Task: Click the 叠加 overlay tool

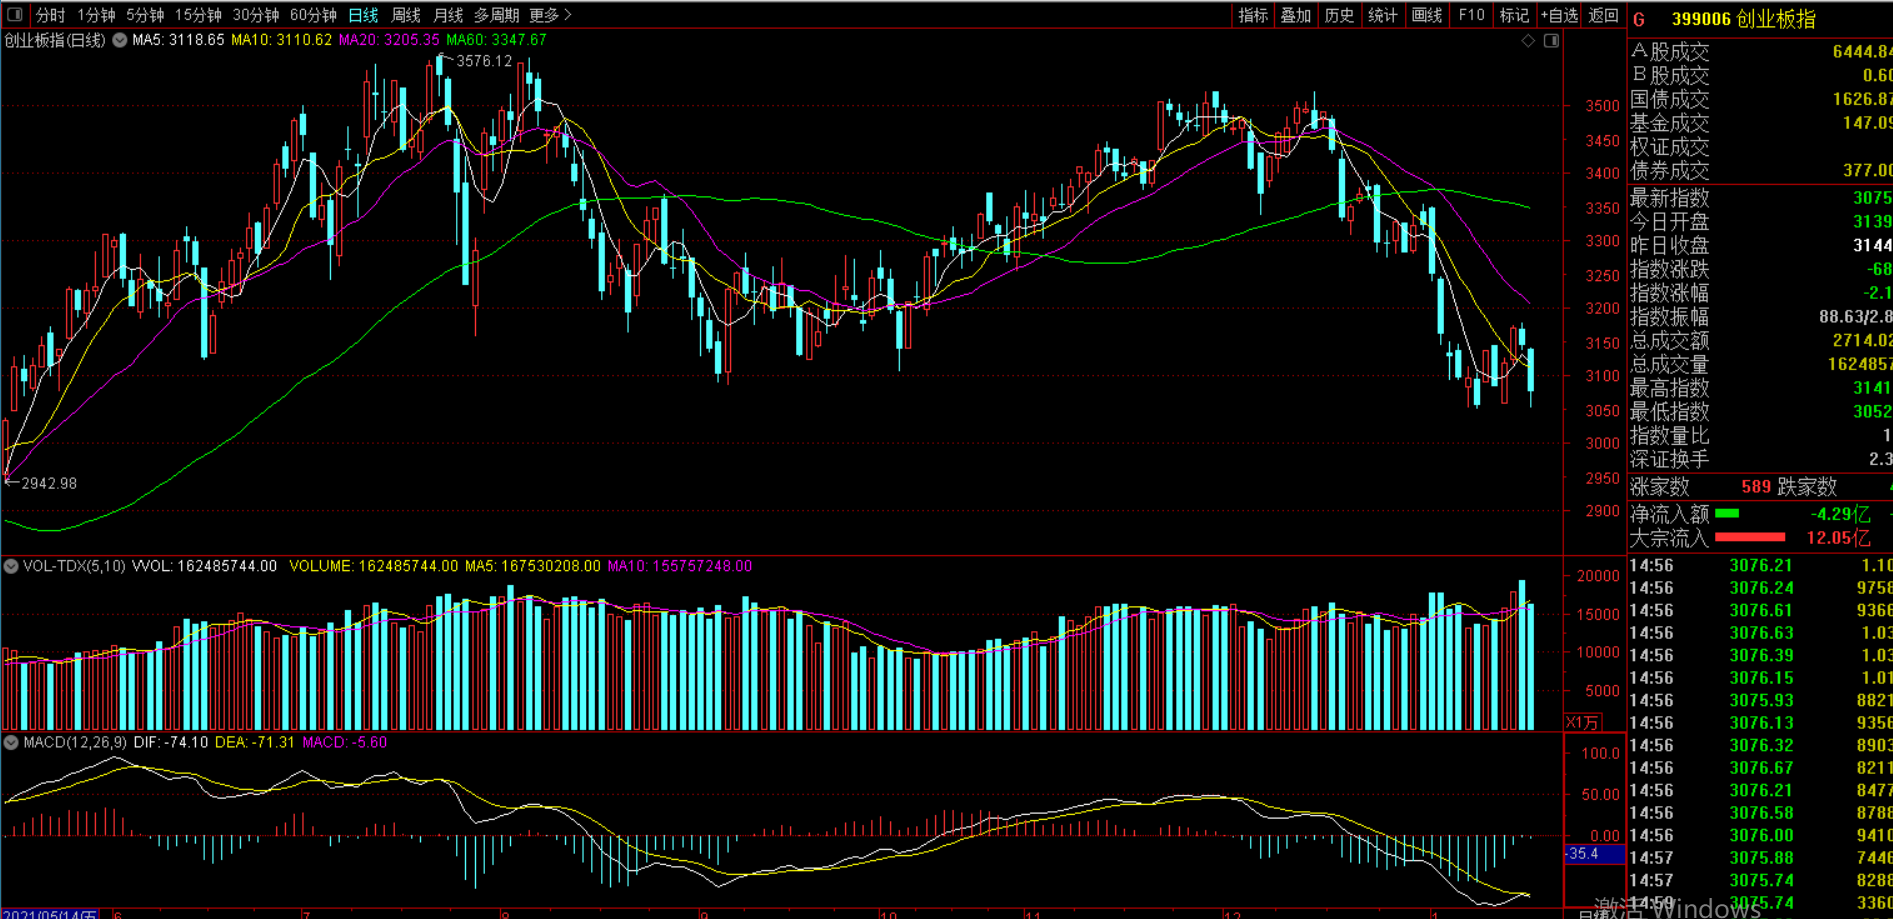Action: (1296, 15)
